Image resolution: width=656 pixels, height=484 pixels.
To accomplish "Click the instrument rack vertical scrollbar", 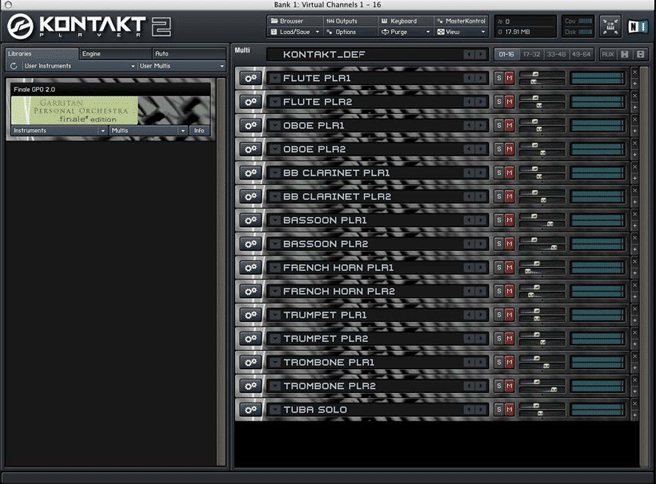I will tap(644, 266).
